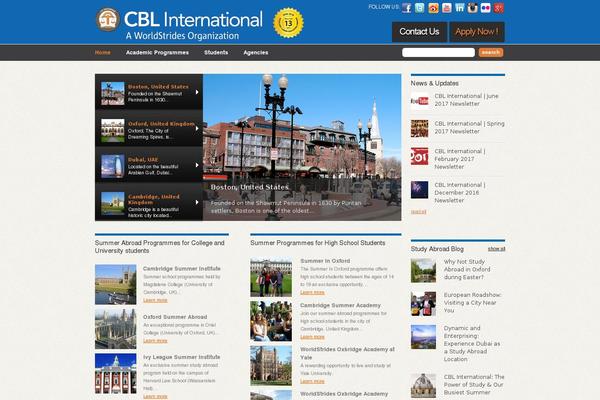The image size is (600, 400).
Task: Open the Oxford Summer Abroad title
Action: (x=175, y=317)
